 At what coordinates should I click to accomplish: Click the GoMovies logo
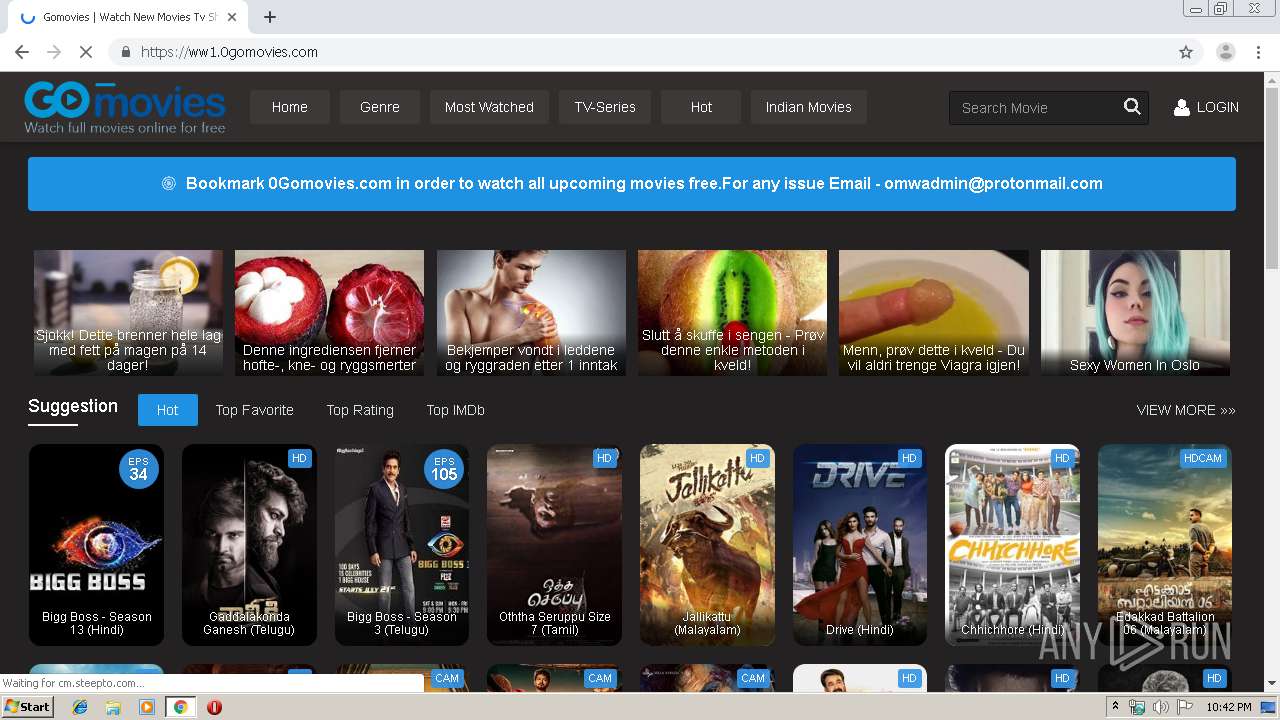125,107
